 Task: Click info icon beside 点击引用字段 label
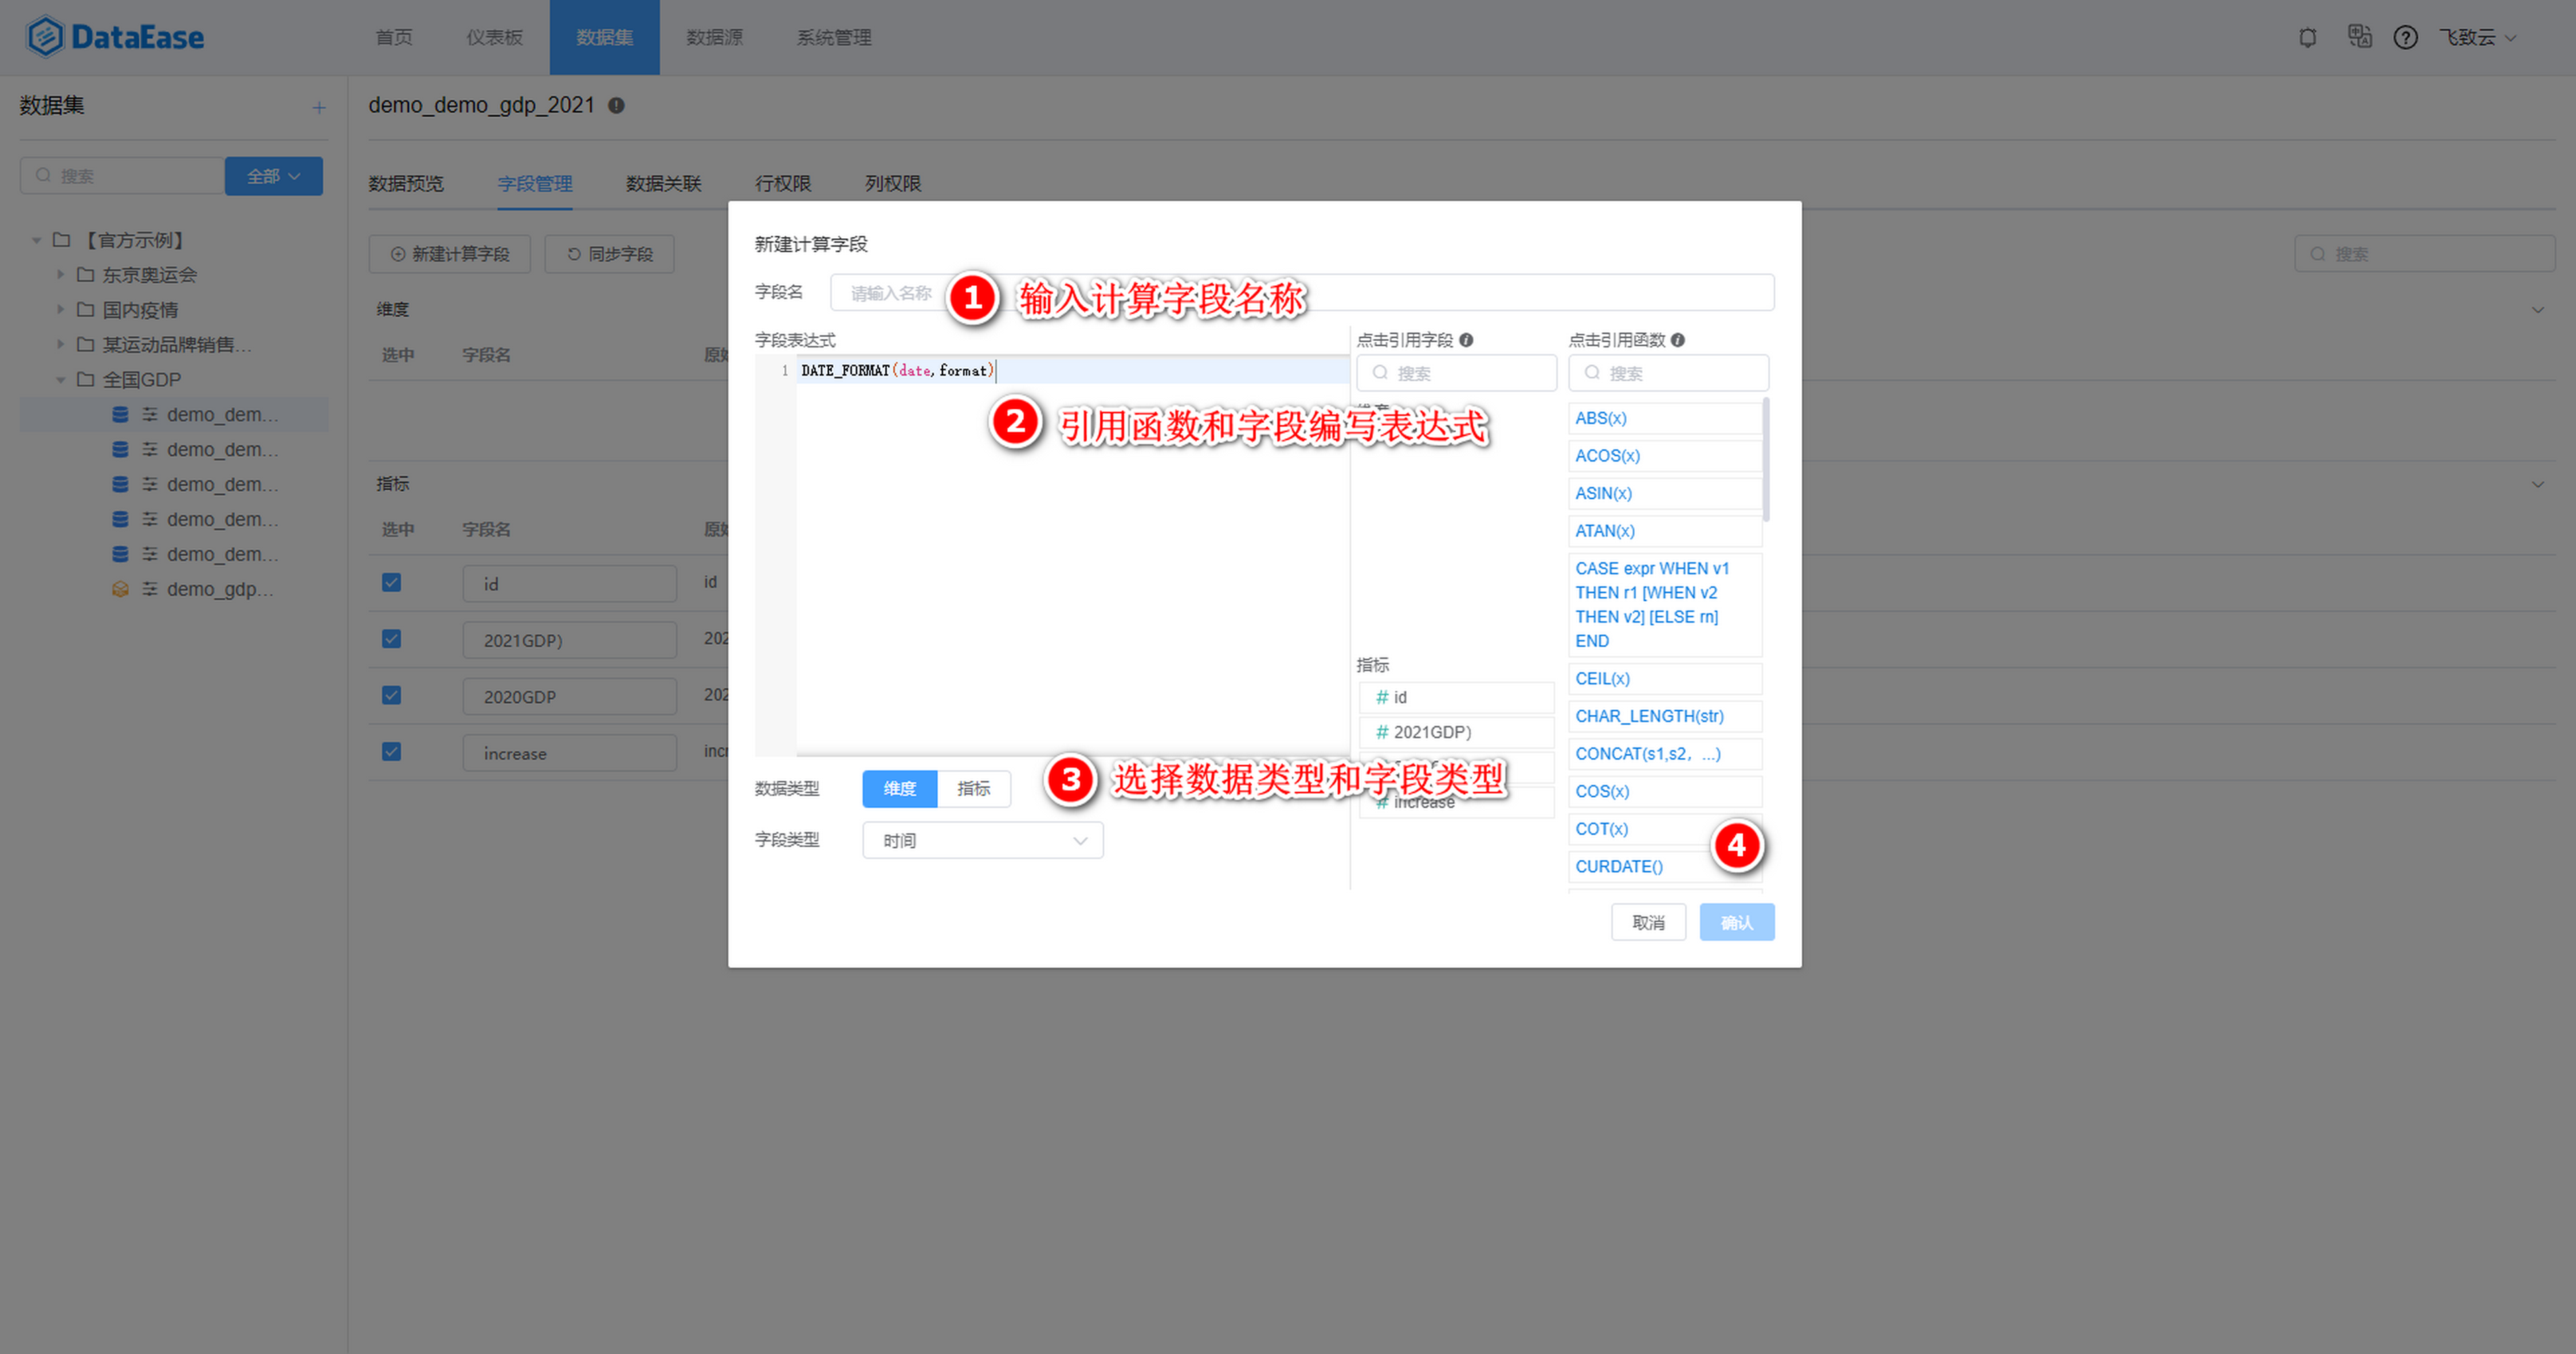[x=1466, y=340]
